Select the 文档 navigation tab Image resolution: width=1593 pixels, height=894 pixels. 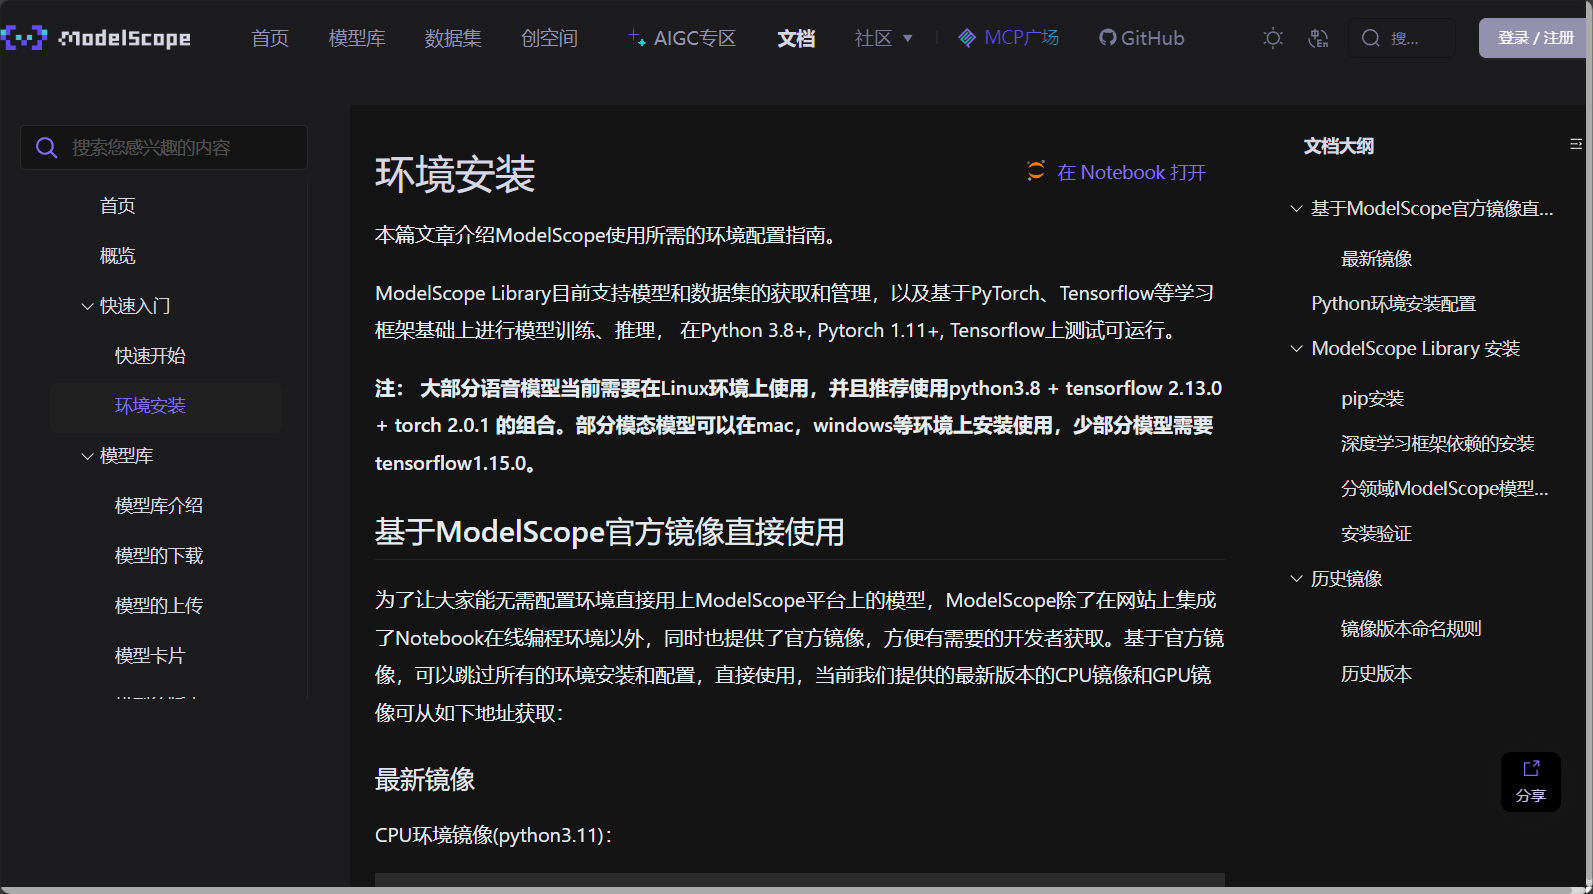[x=796, y=38]
